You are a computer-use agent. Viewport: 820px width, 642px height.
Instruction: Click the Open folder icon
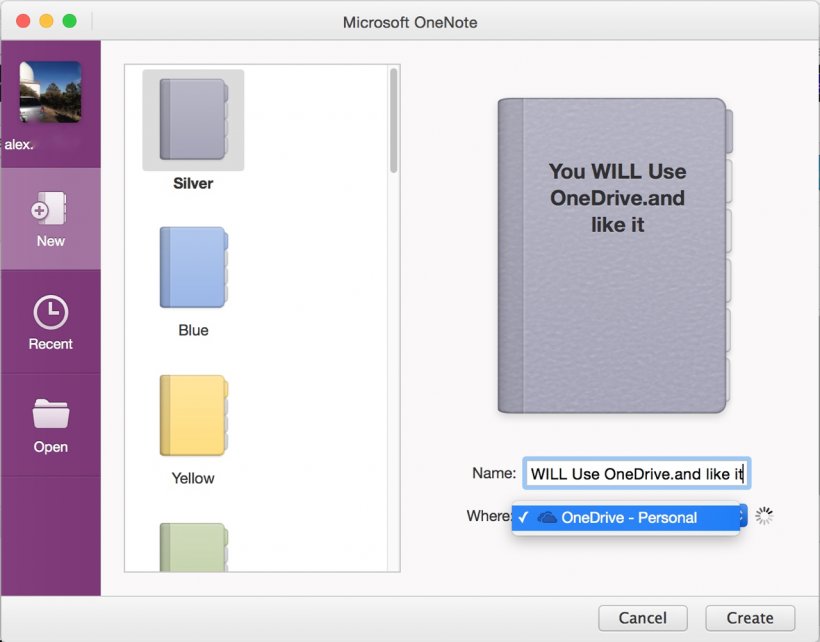pos(51,414)
